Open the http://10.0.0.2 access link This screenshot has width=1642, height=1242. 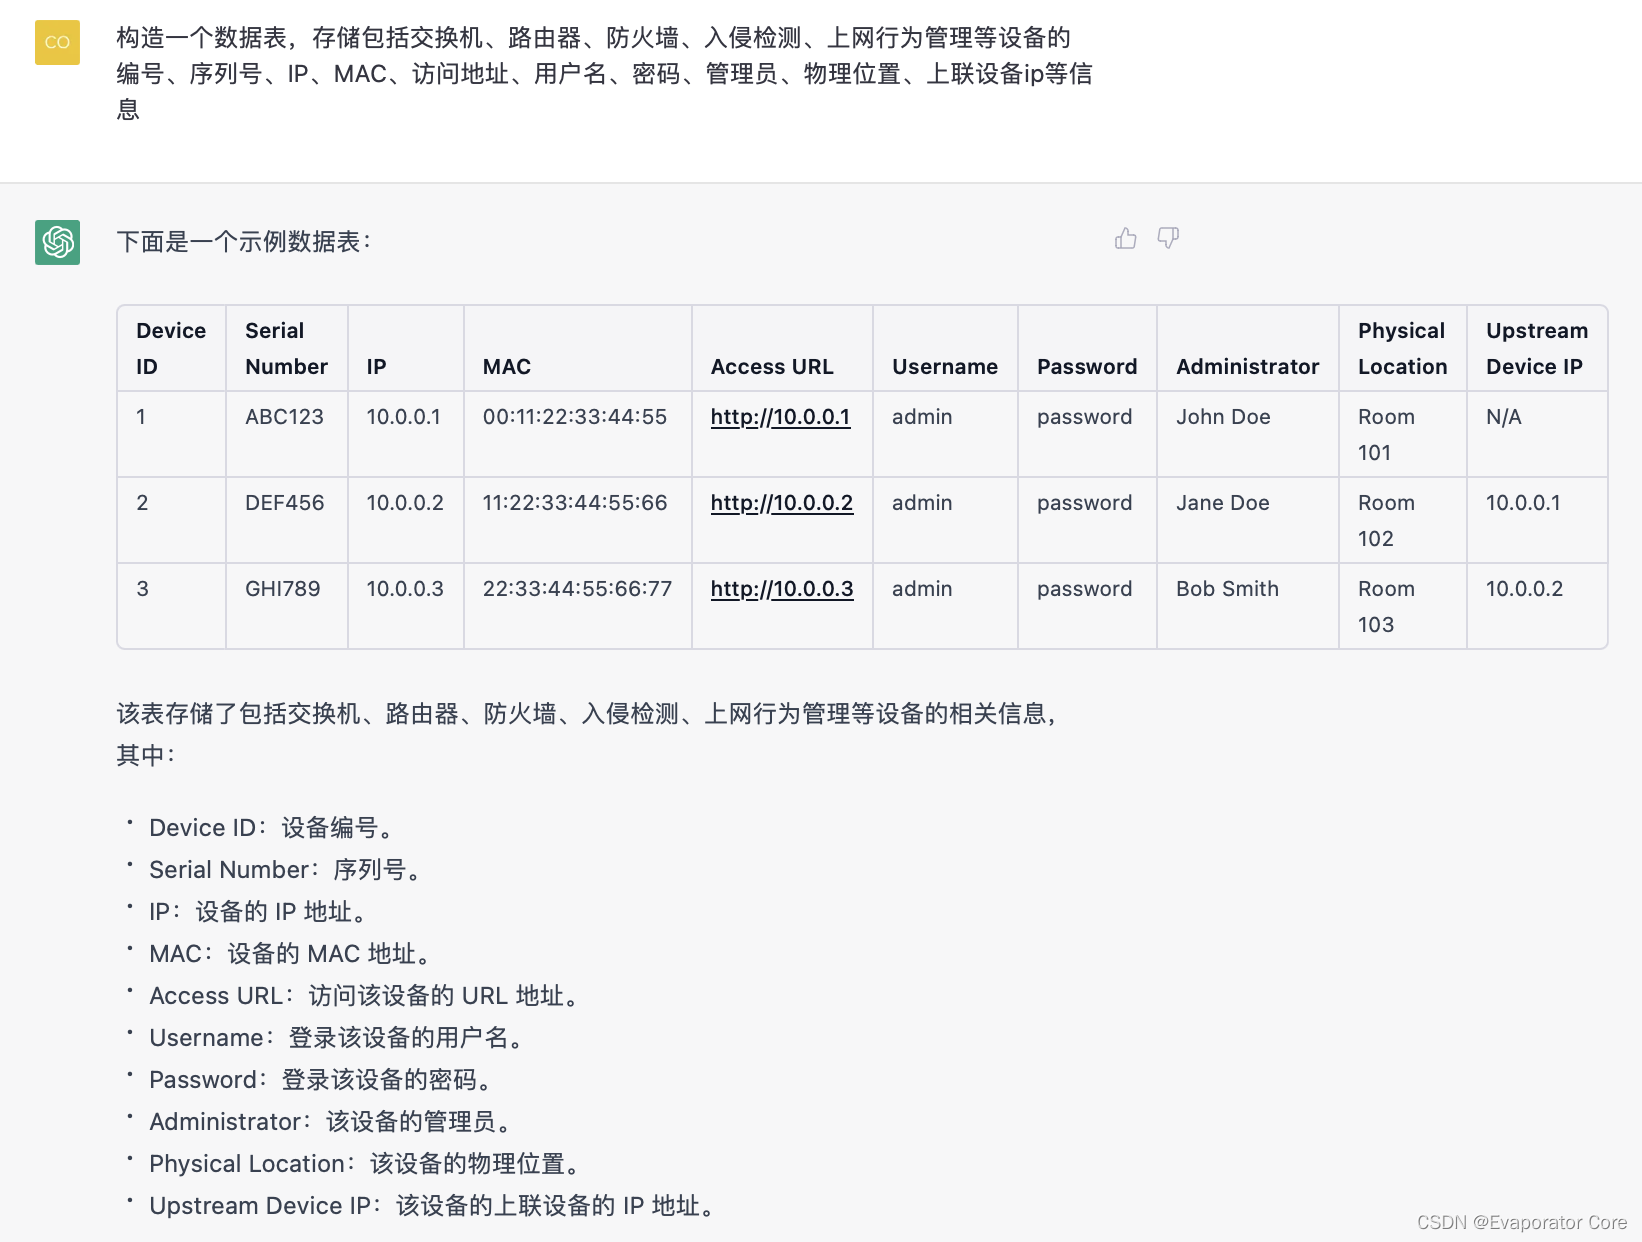pos(782,503)
